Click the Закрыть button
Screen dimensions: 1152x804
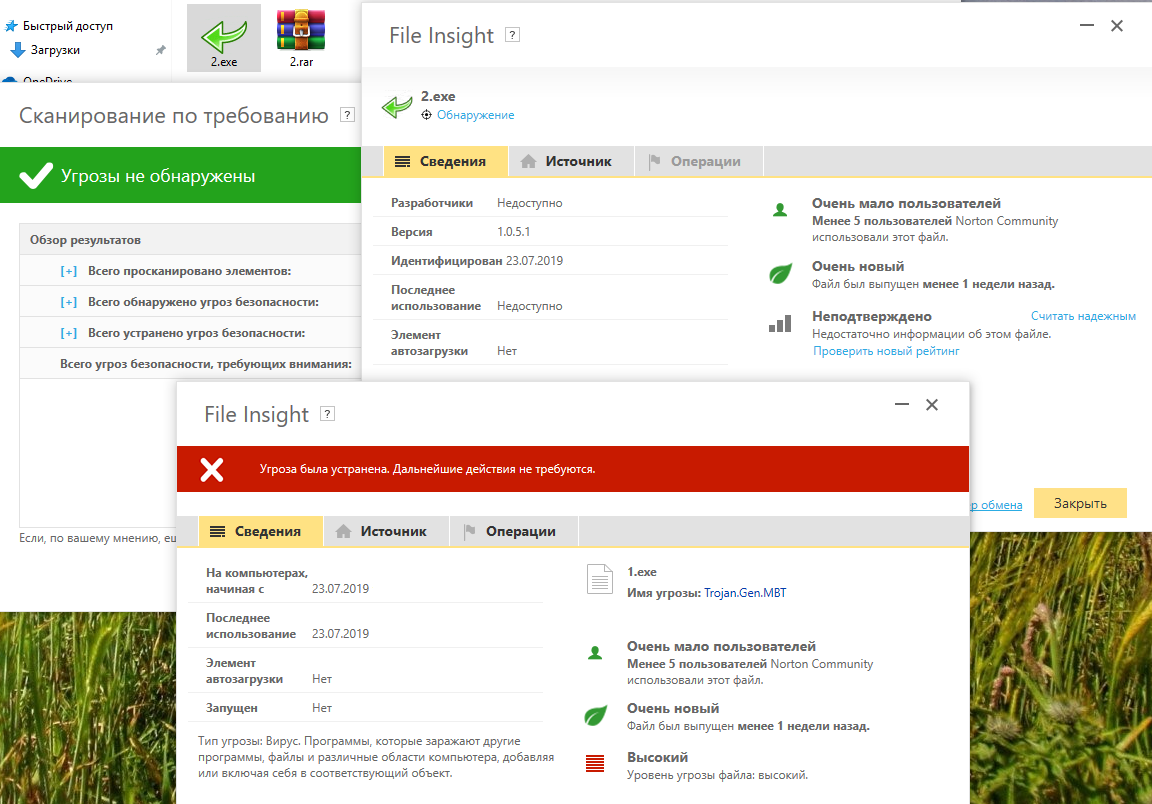pyautogui.click(x=1080, y=503)
